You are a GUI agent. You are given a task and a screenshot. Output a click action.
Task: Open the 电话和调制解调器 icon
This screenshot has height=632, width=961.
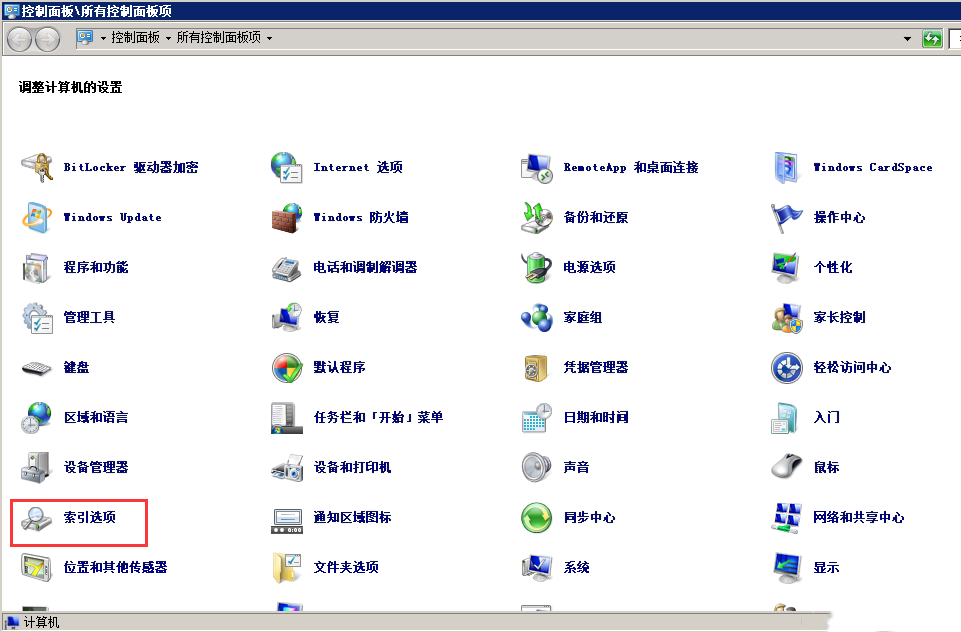pyautogui.click(x=287, y=268)
